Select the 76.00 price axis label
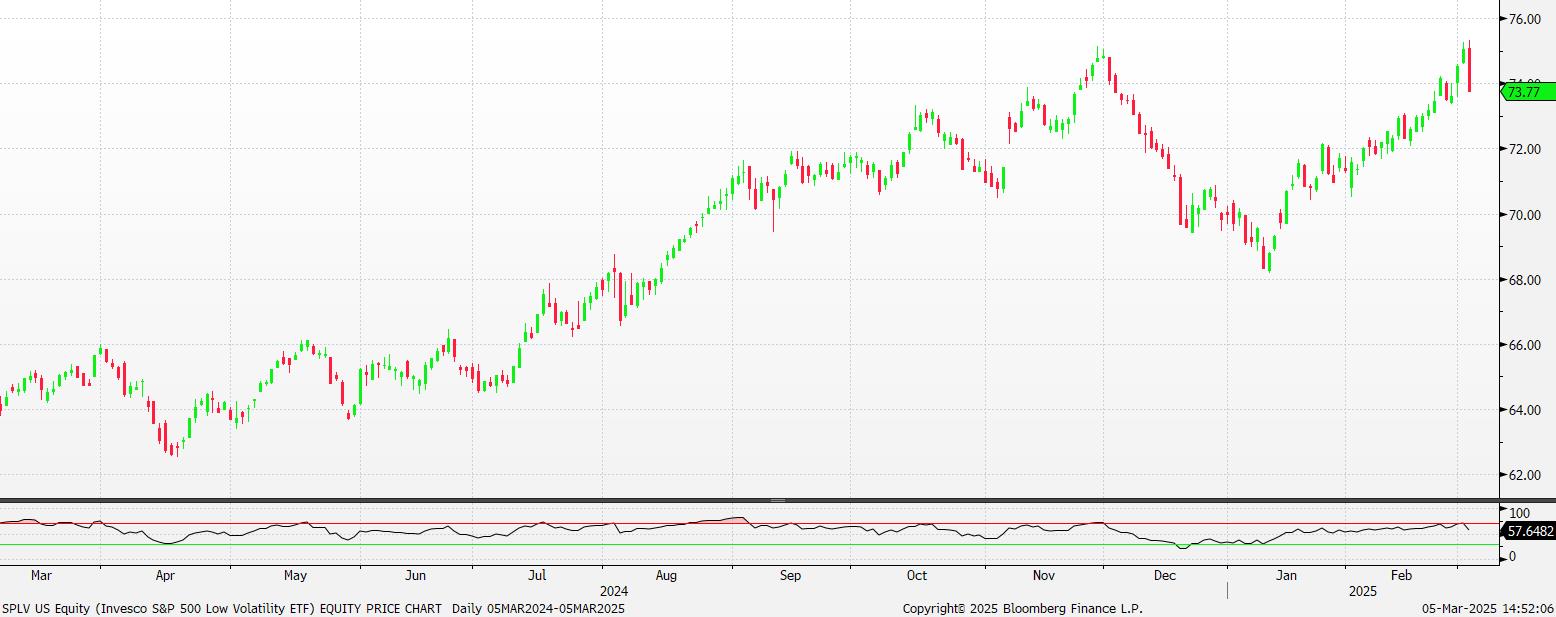The height and width of the screenshot is (617, 1556). [1524, 19]
